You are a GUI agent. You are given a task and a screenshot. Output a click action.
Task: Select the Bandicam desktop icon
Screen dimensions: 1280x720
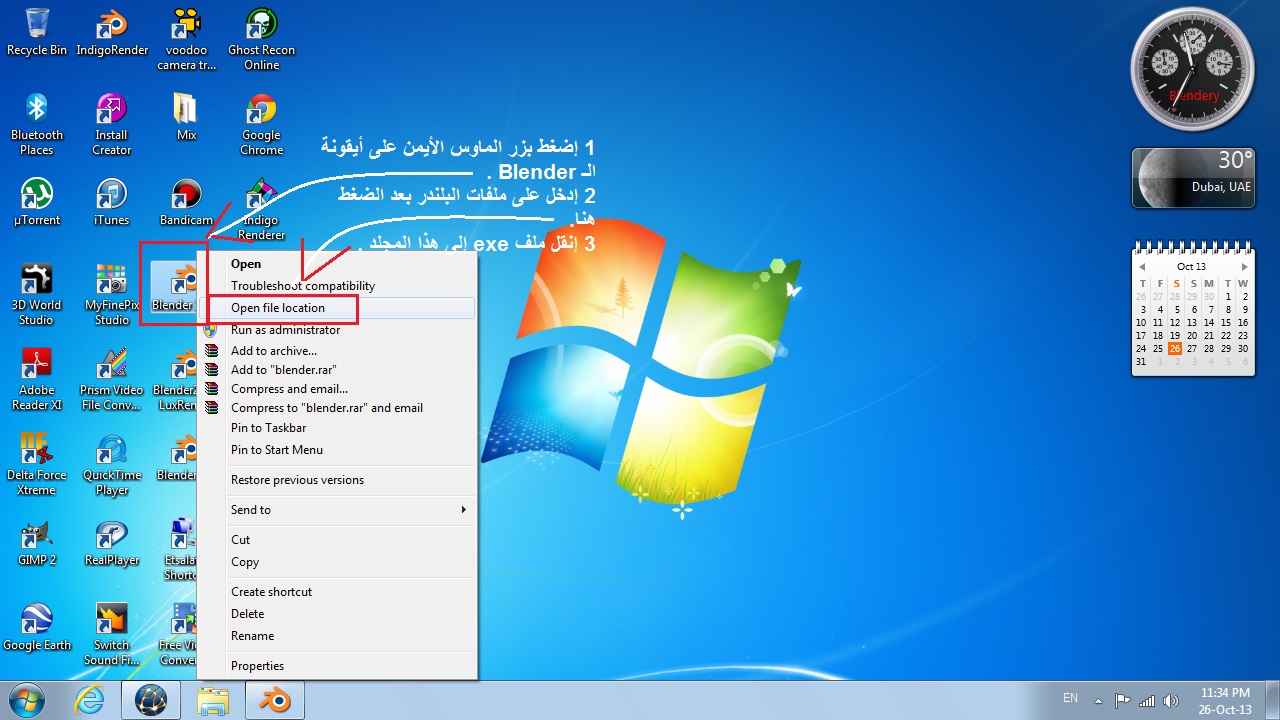coord(186,201)
